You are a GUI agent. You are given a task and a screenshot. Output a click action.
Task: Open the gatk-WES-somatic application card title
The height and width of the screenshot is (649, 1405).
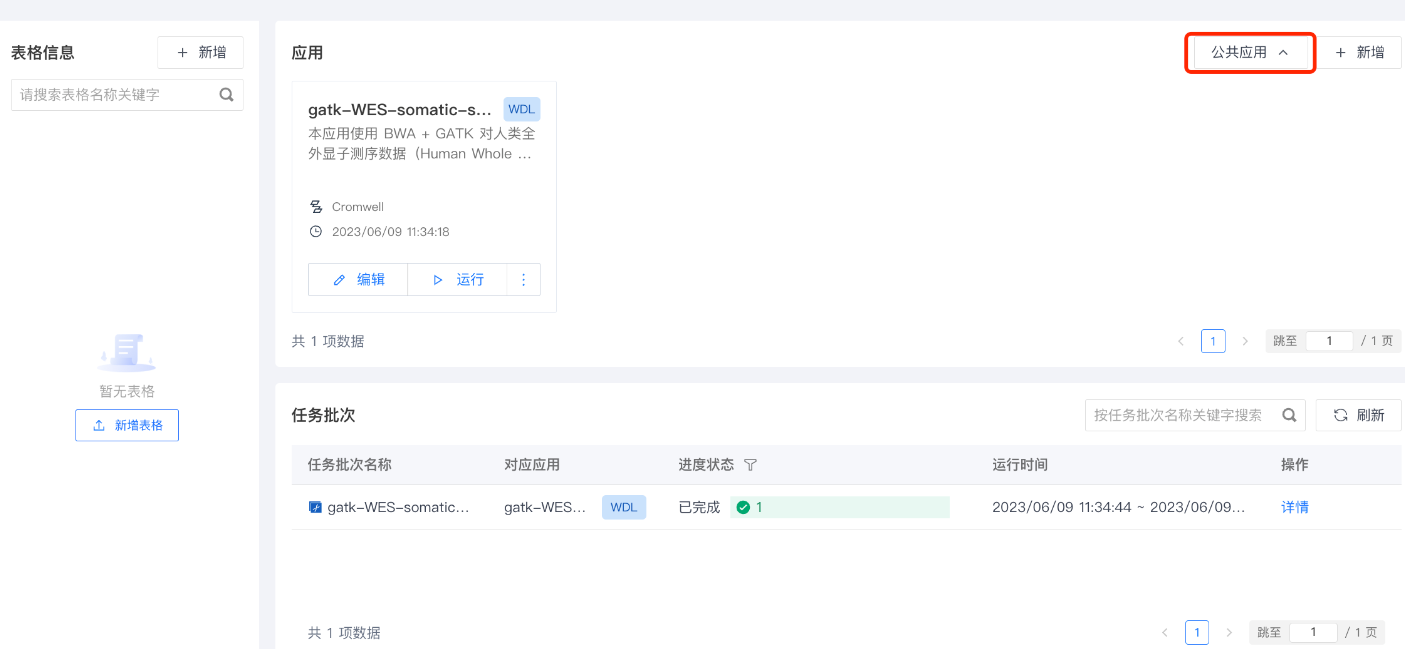pos(400,110)
